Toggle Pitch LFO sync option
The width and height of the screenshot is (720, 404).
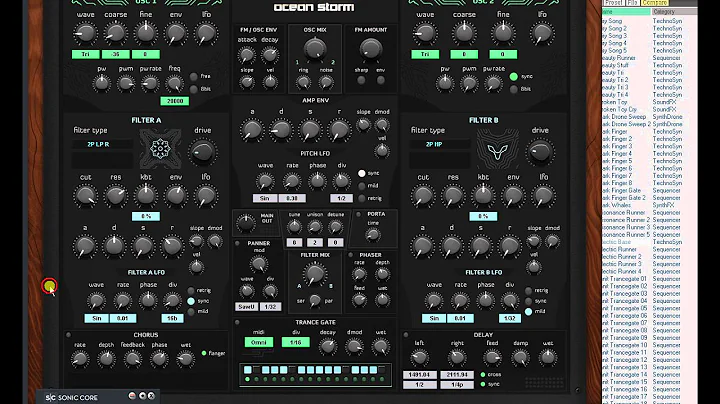(362, 173)
